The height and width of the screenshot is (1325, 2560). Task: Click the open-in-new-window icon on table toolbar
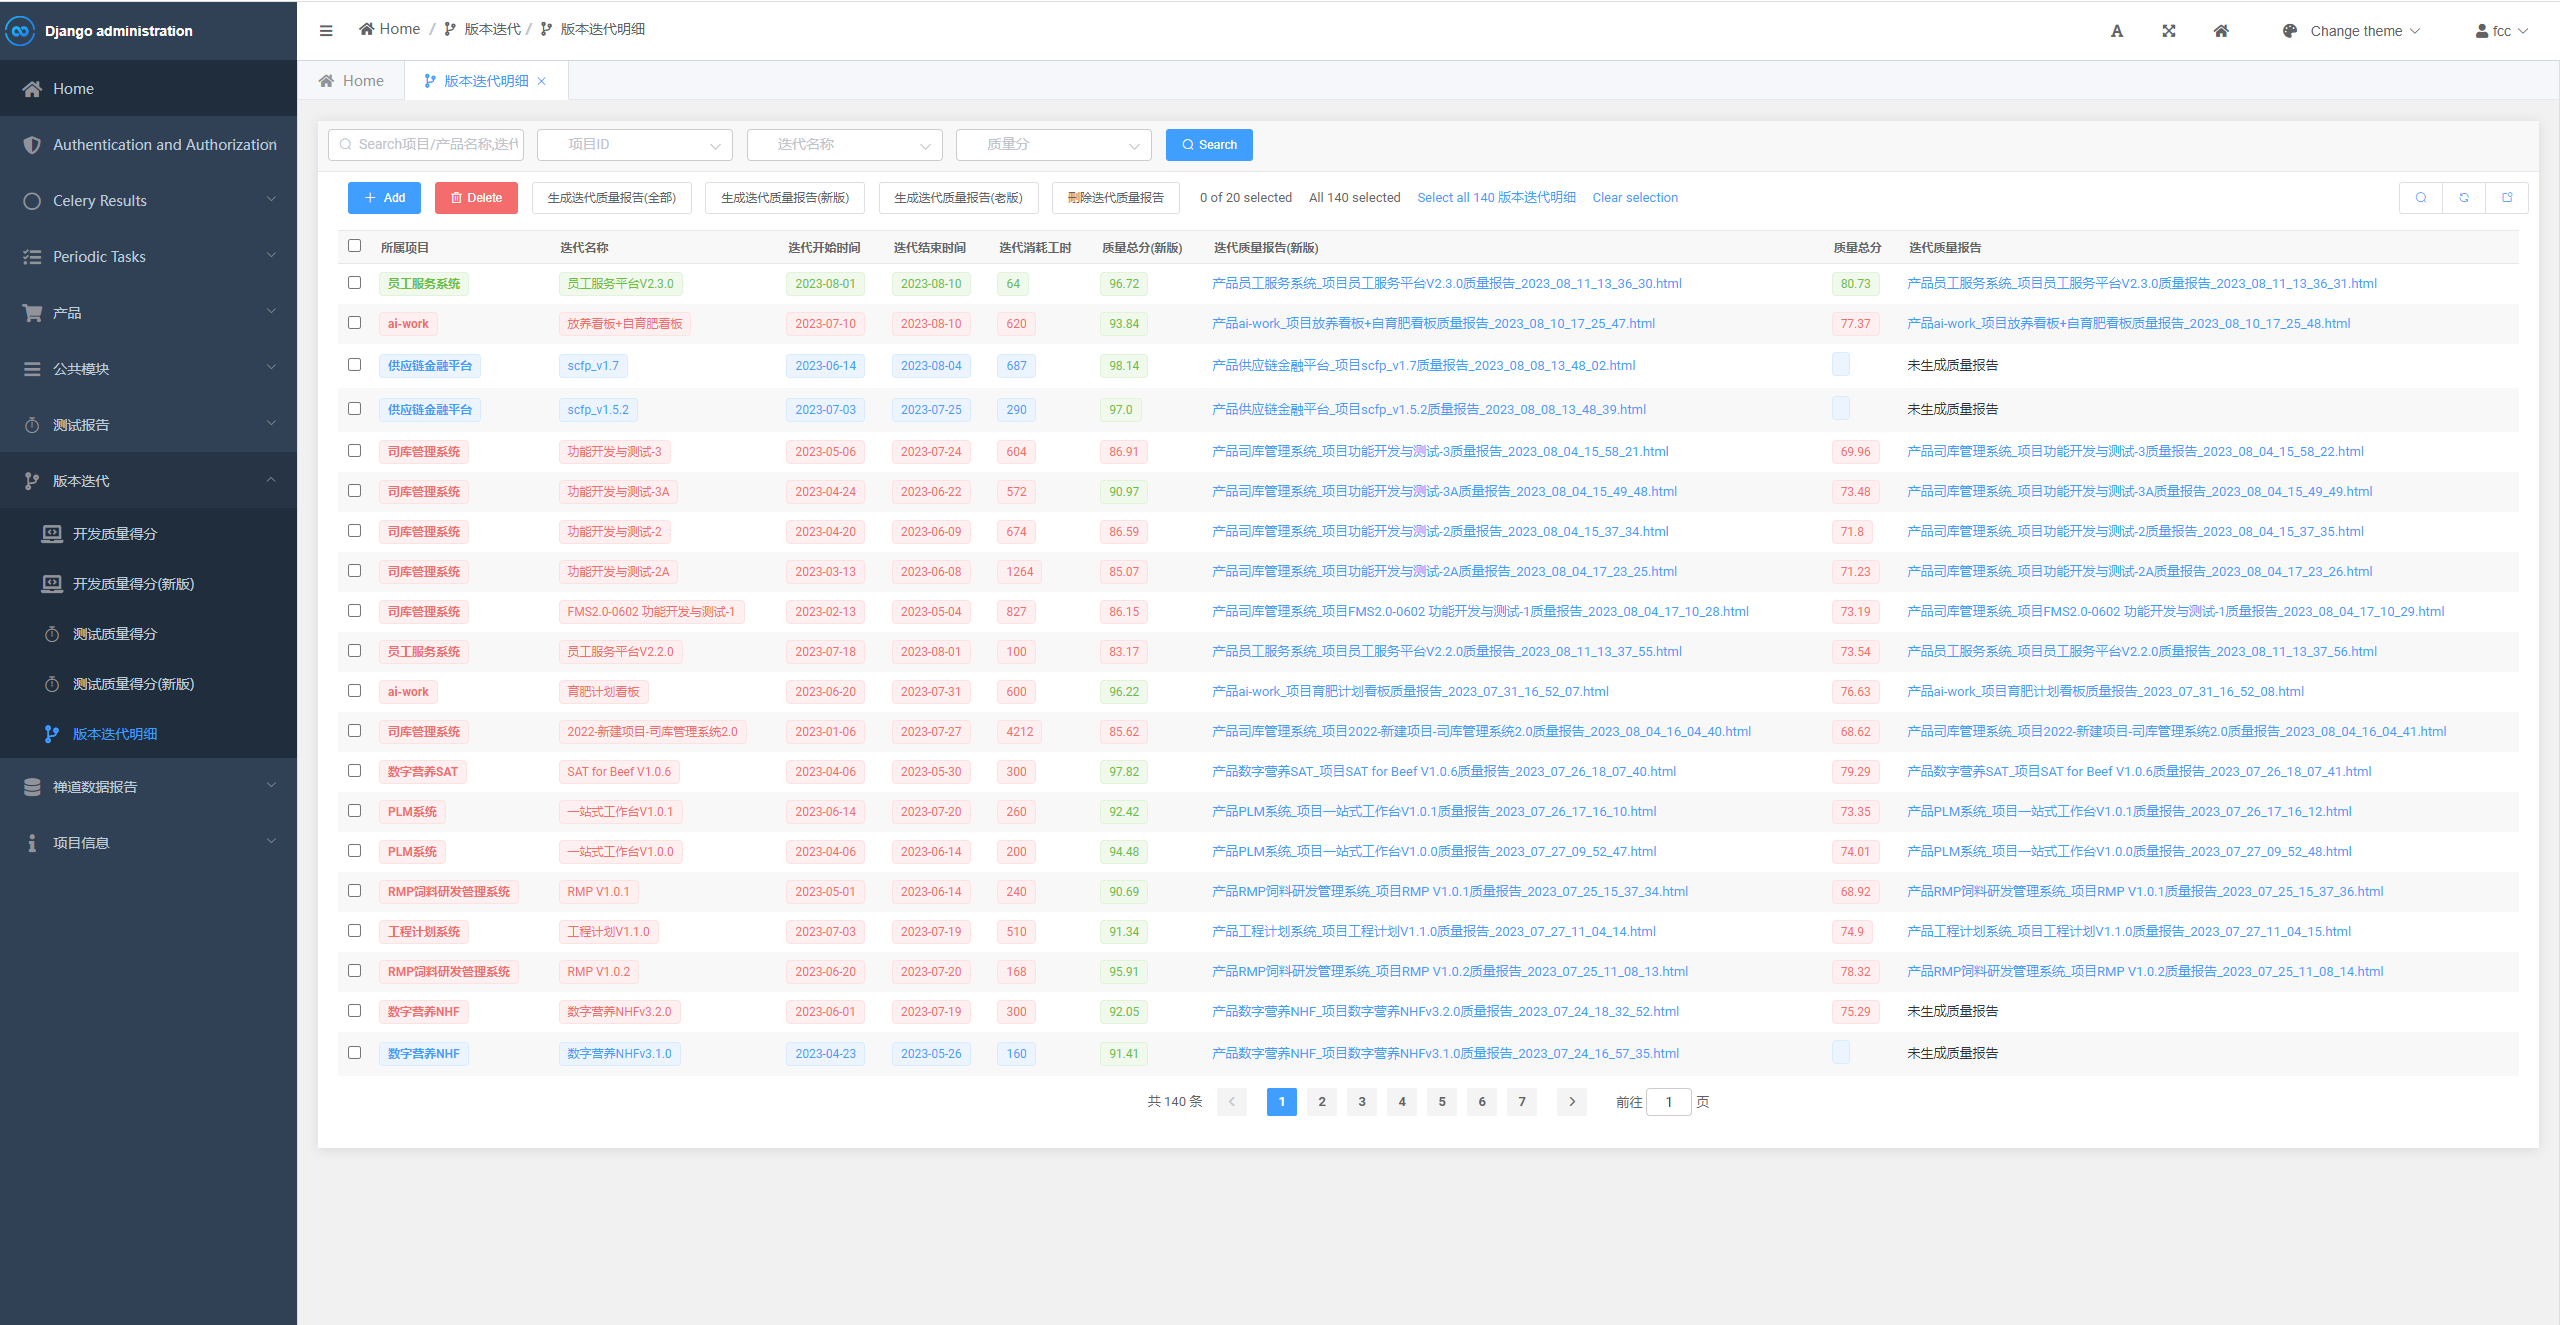pyautogui.click(x=2507, y=198)
